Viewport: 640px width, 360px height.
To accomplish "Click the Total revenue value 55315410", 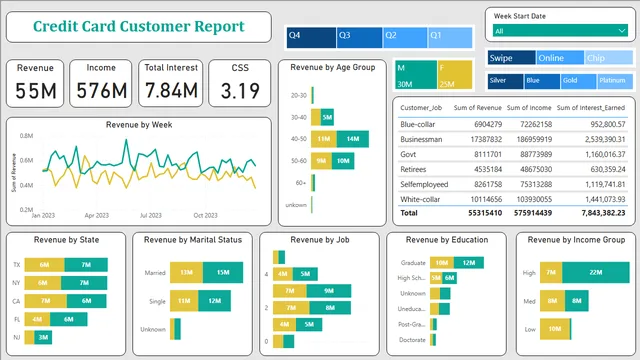I will pos(485,213).
